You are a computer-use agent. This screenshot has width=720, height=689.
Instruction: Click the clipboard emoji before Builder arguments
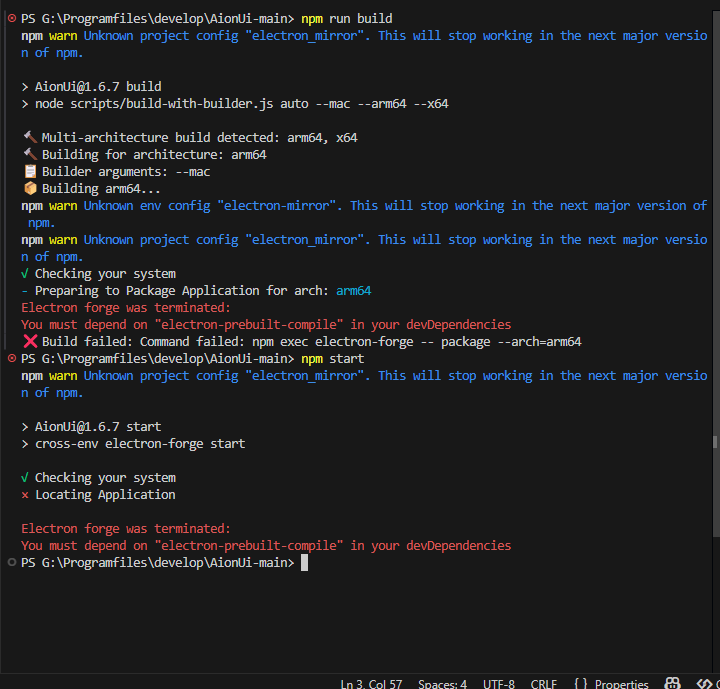(30, 171)
